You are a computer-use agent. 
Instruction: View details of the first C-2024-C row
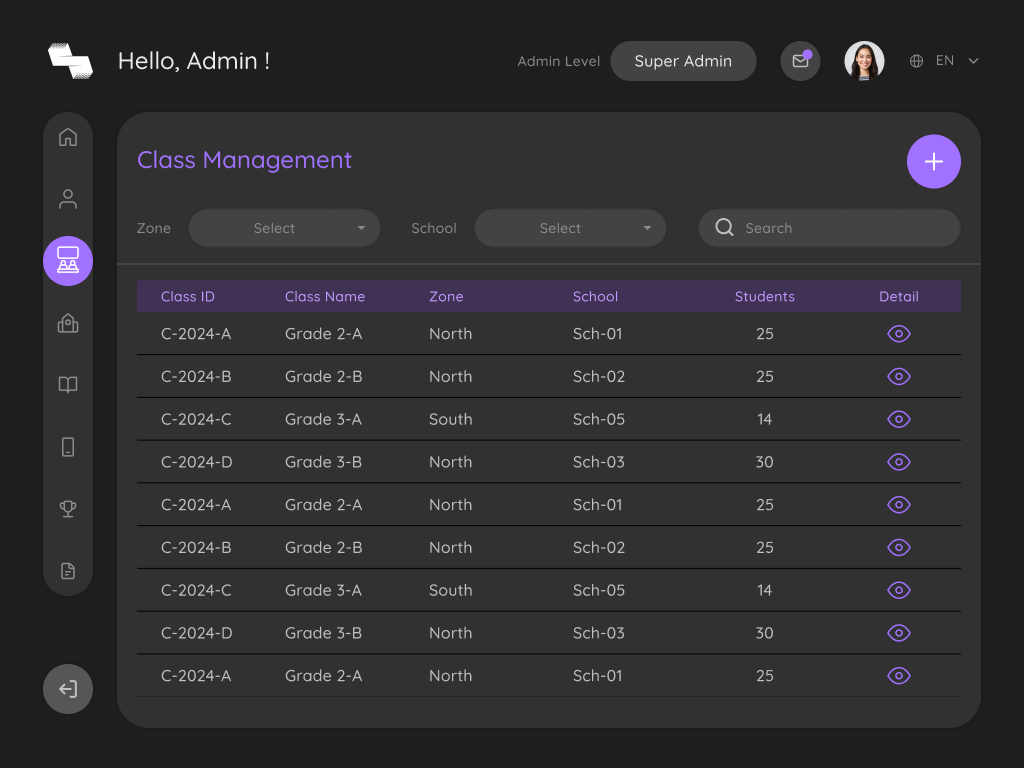[899, 419]
